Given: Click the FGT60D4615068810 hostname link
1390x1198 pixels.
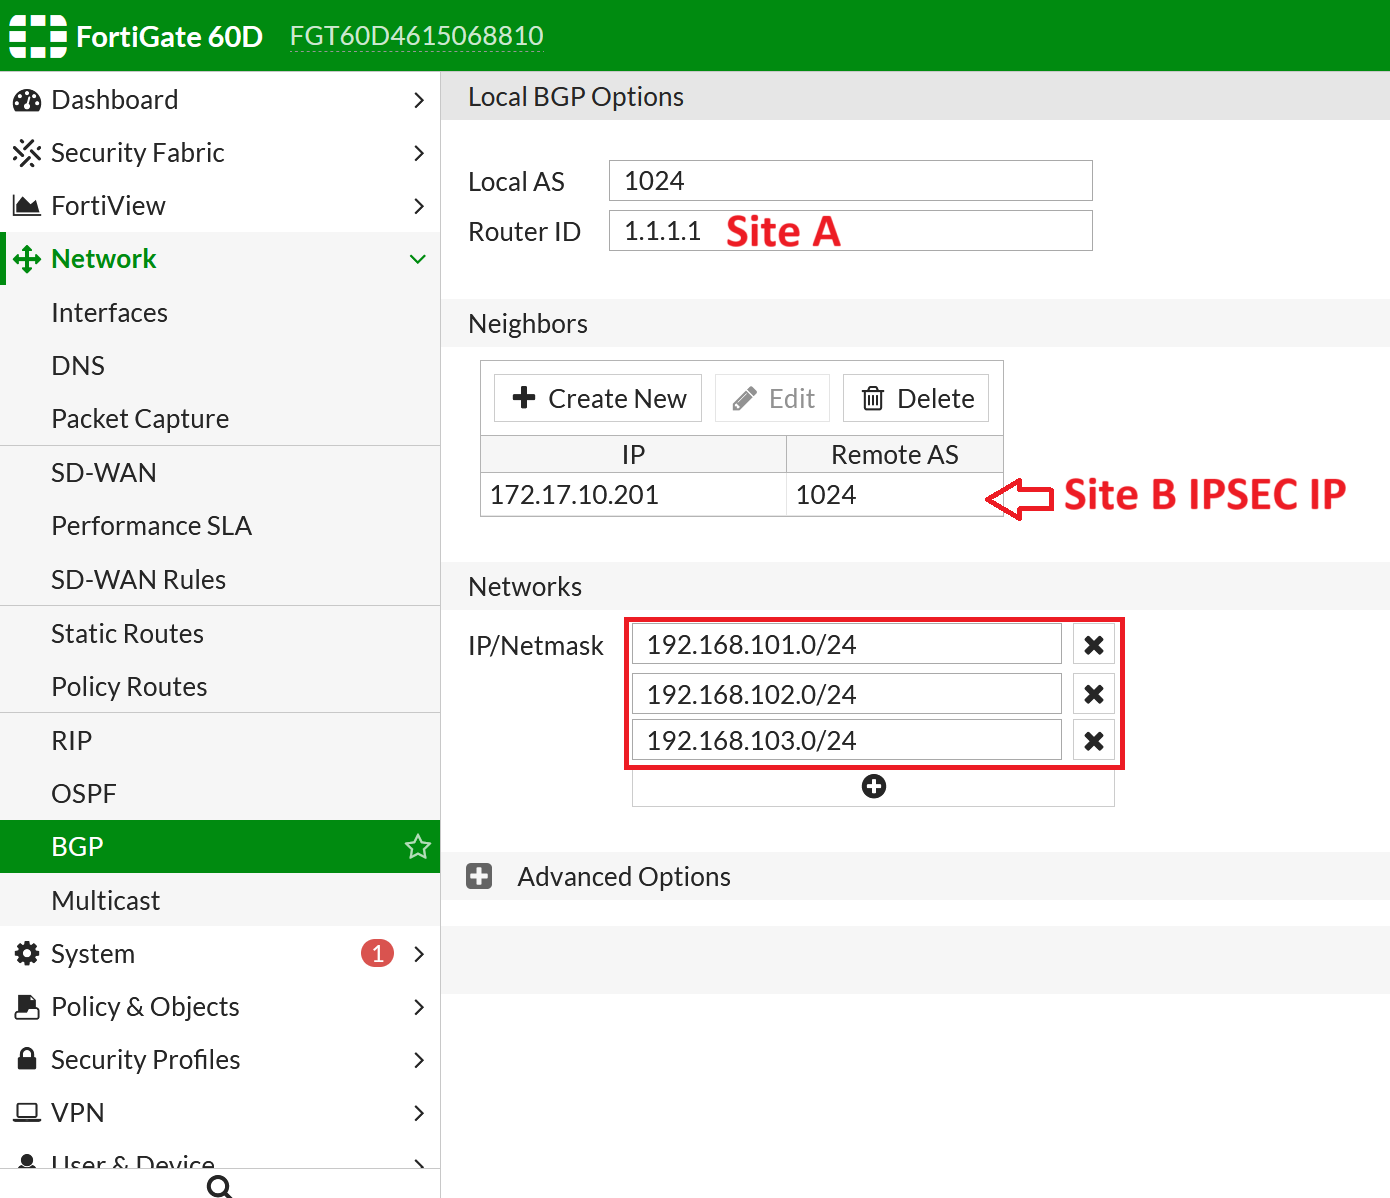Looking at the screenshot, I should pyautogui.click(x=417, y=36).
